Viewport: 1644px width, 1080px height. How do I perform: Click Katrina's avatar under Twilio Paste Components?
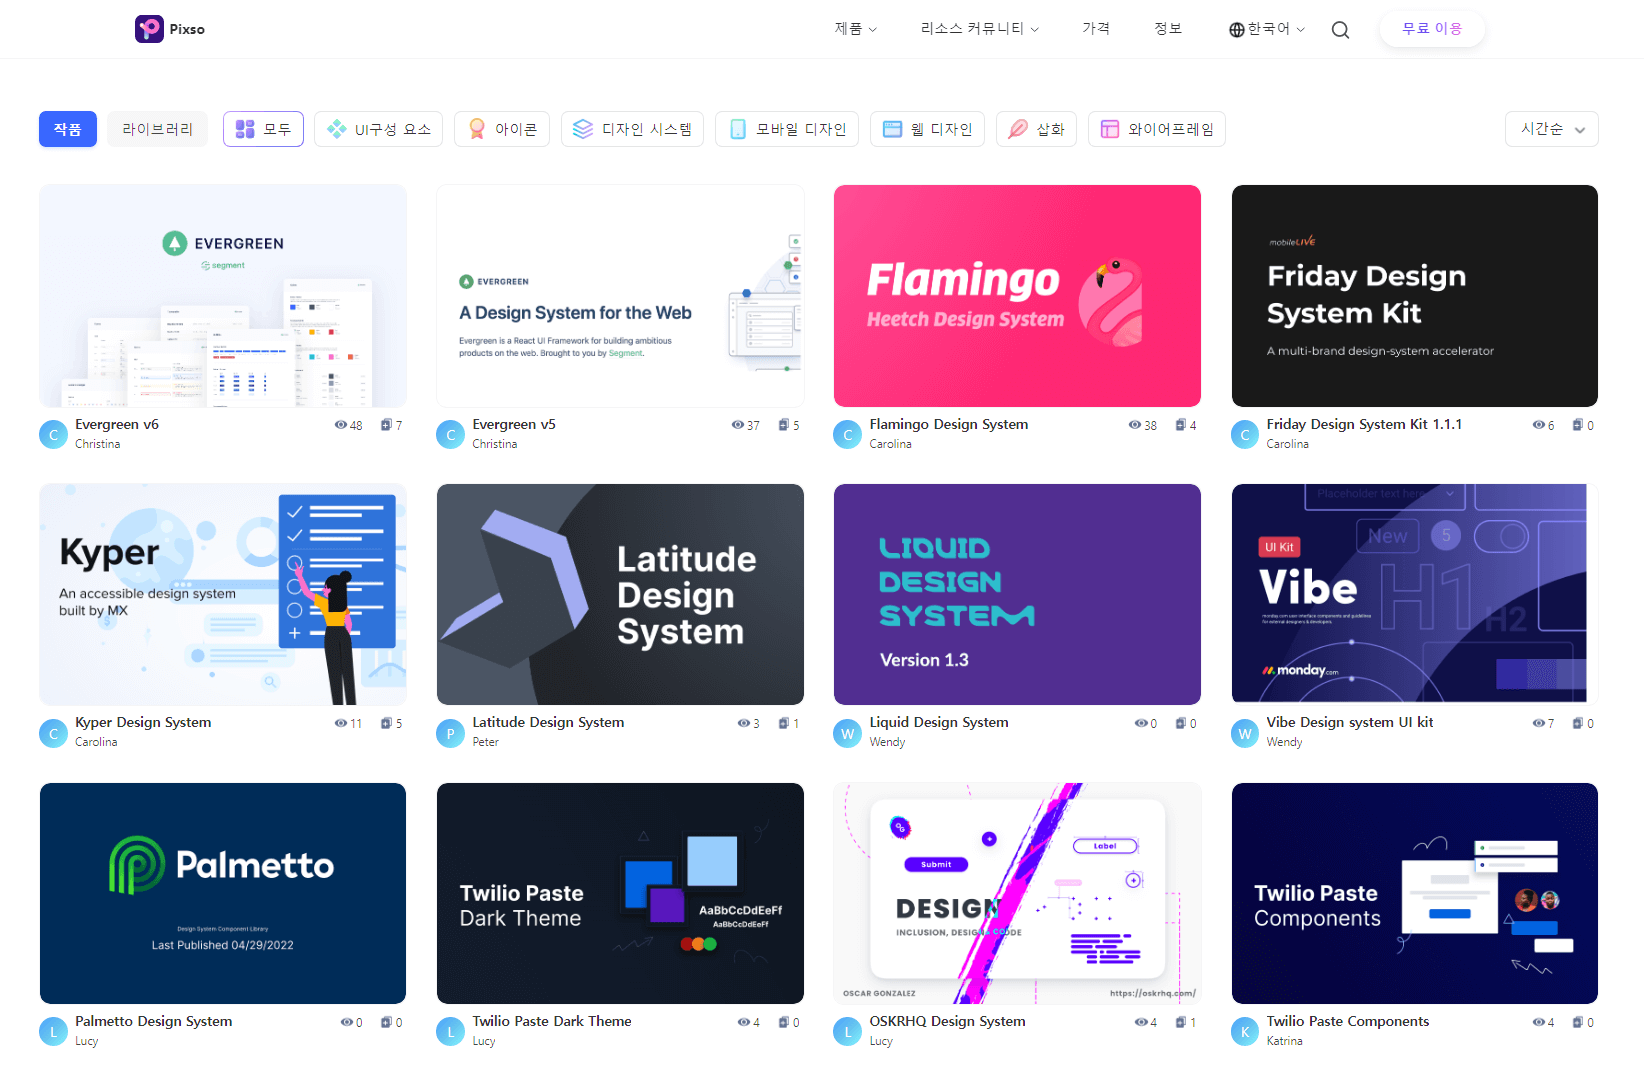point(1245,1032)
